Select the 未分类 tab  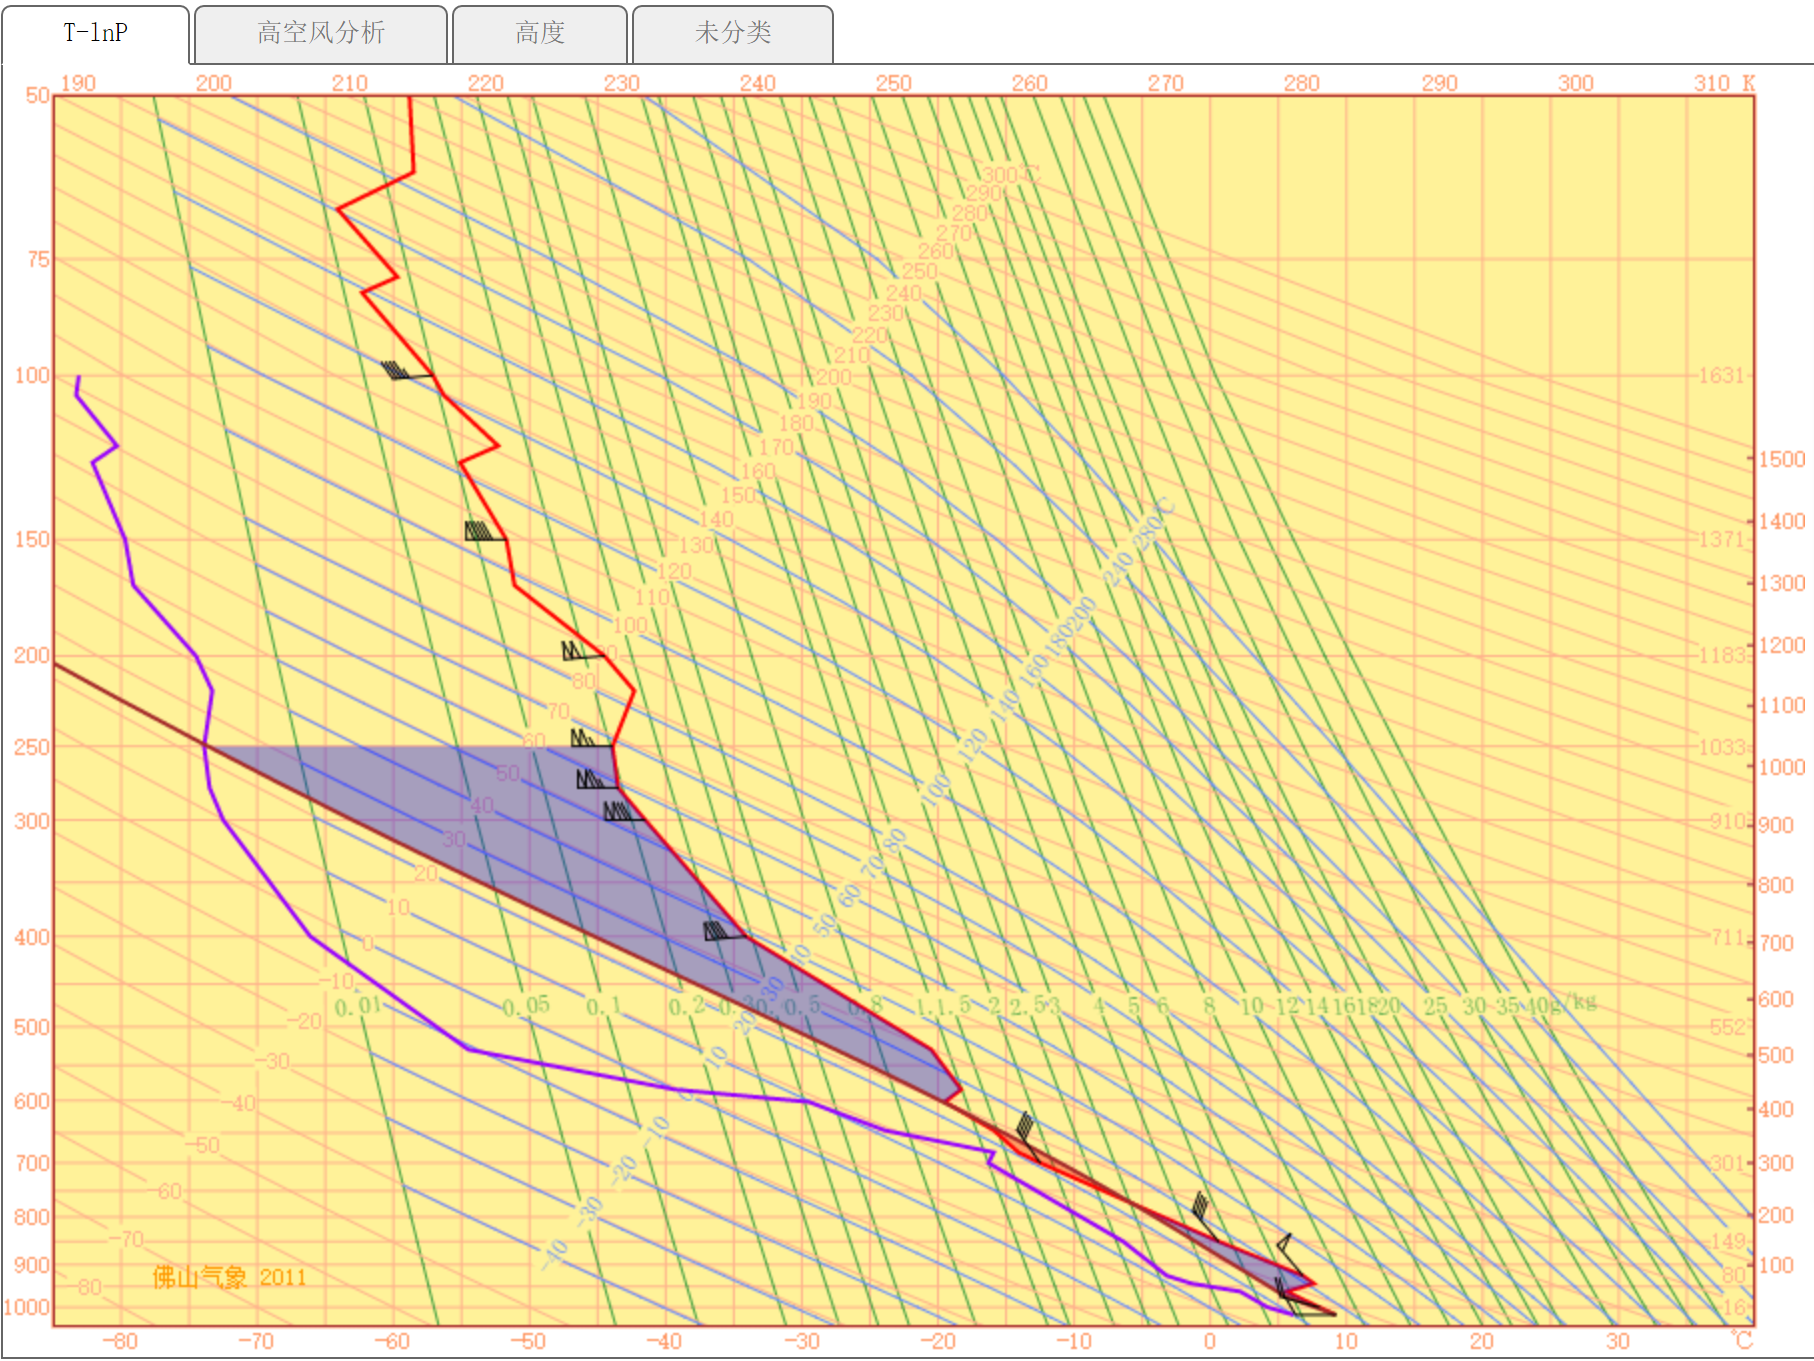pyautogui.click(x=733, y=33)
